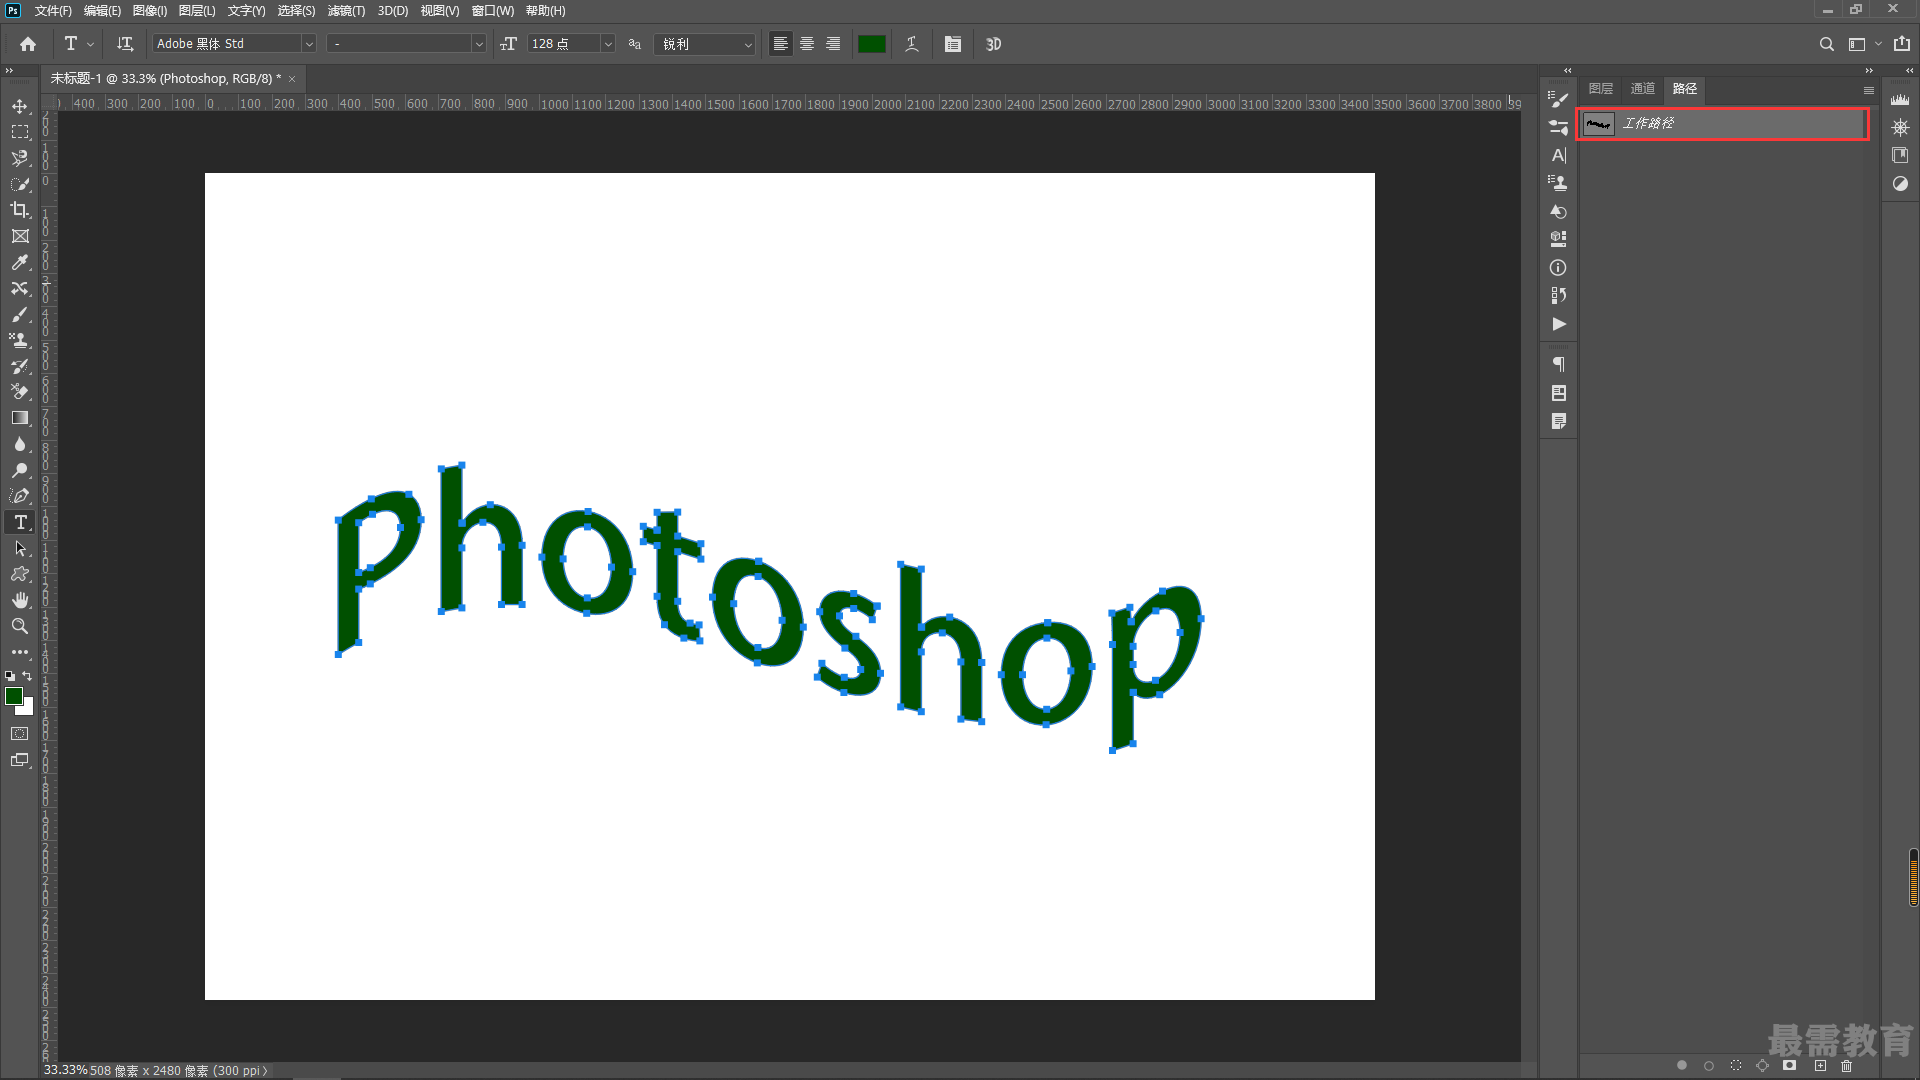Open the 编辑(E) menu

(102, 11)
